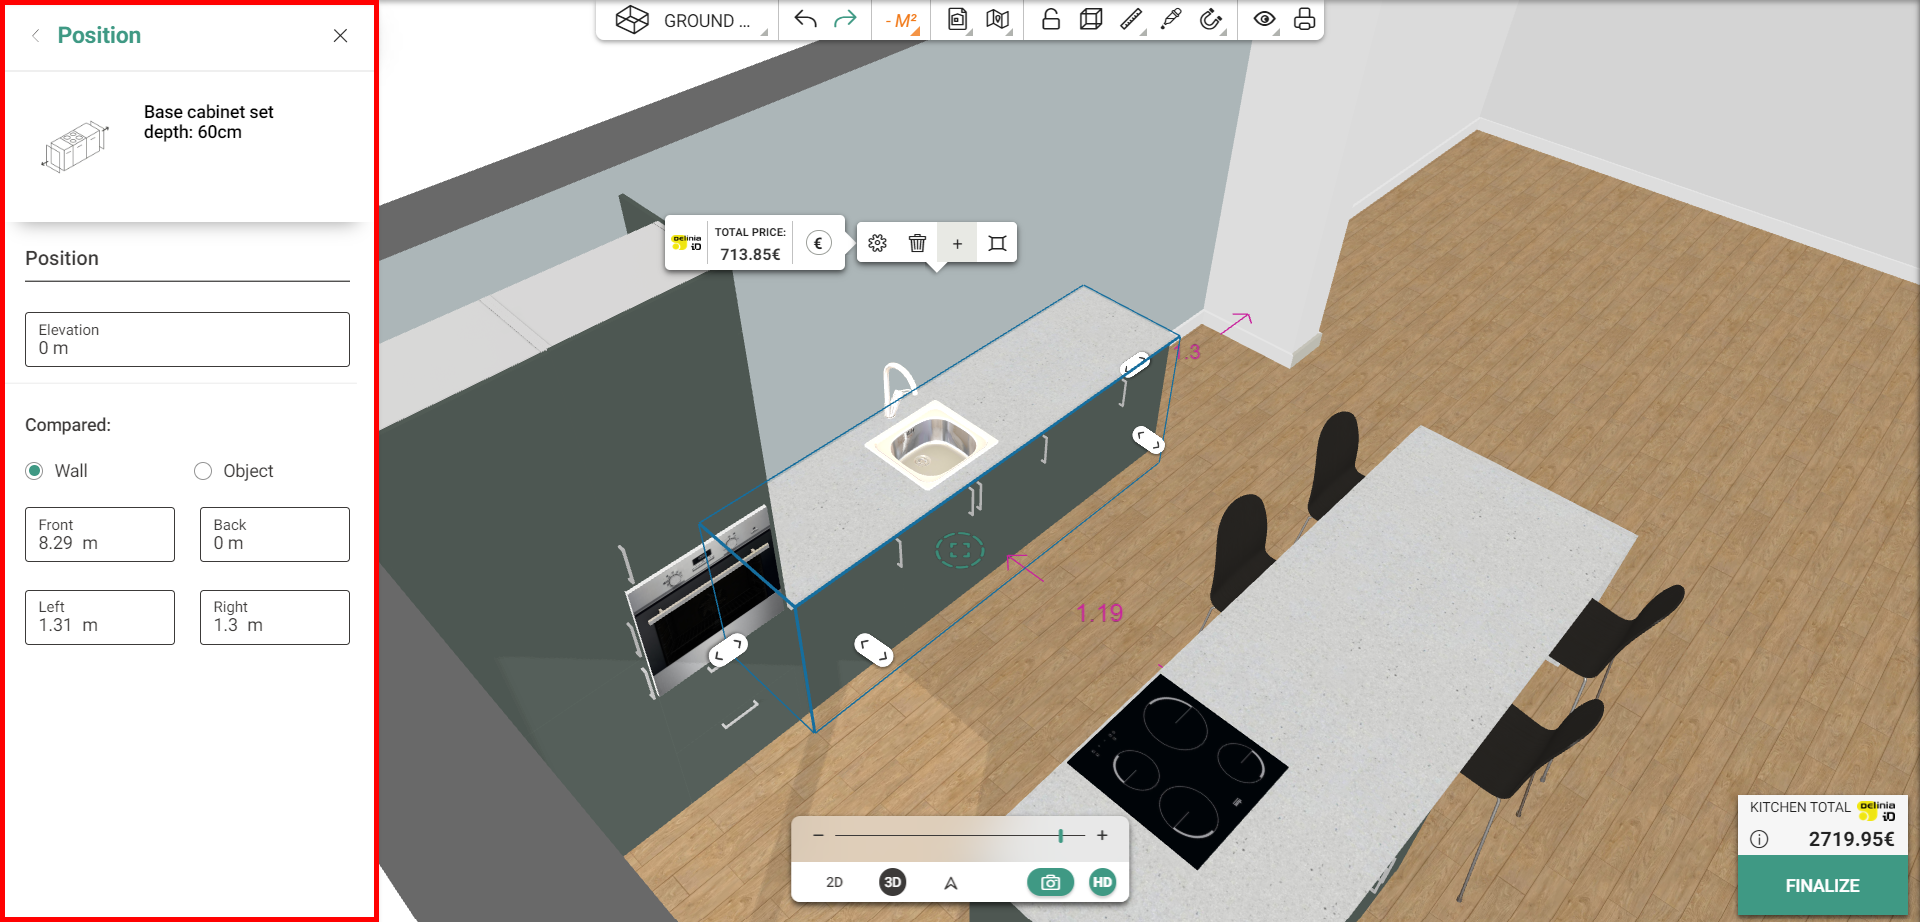Open the GROUND floor dropdown
The height and width of the screenshot is (922, 1920).
tap(690, 21)
